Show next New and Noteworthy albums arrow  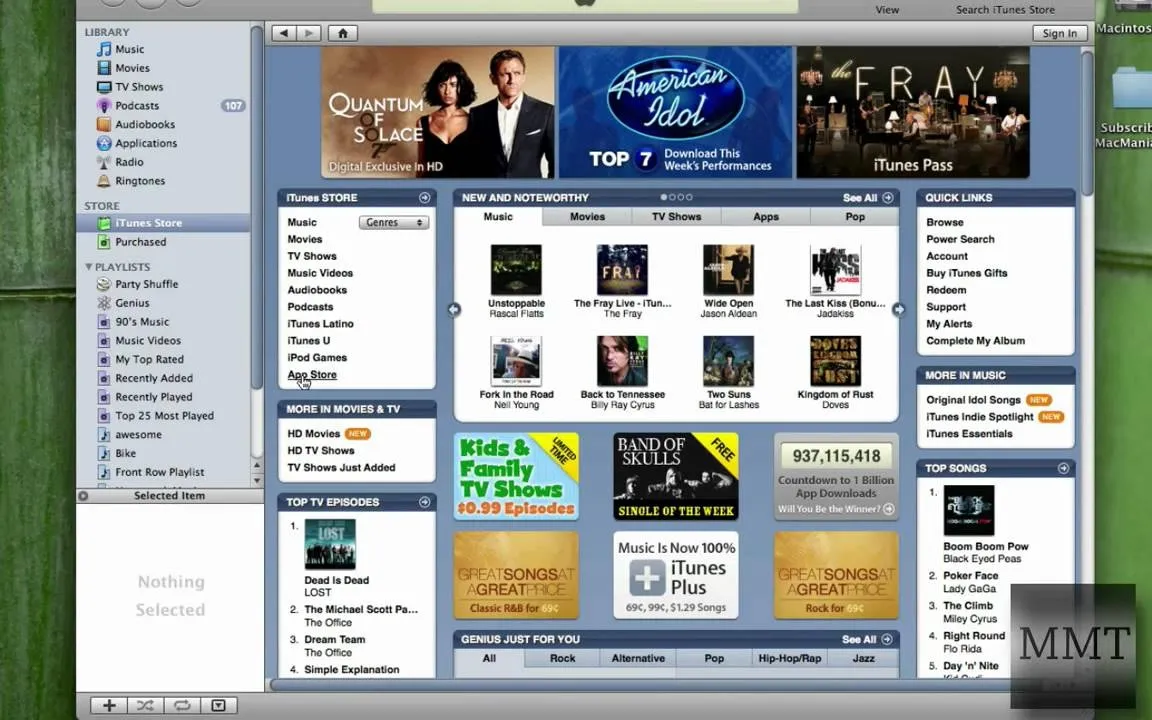click(899, 310)
